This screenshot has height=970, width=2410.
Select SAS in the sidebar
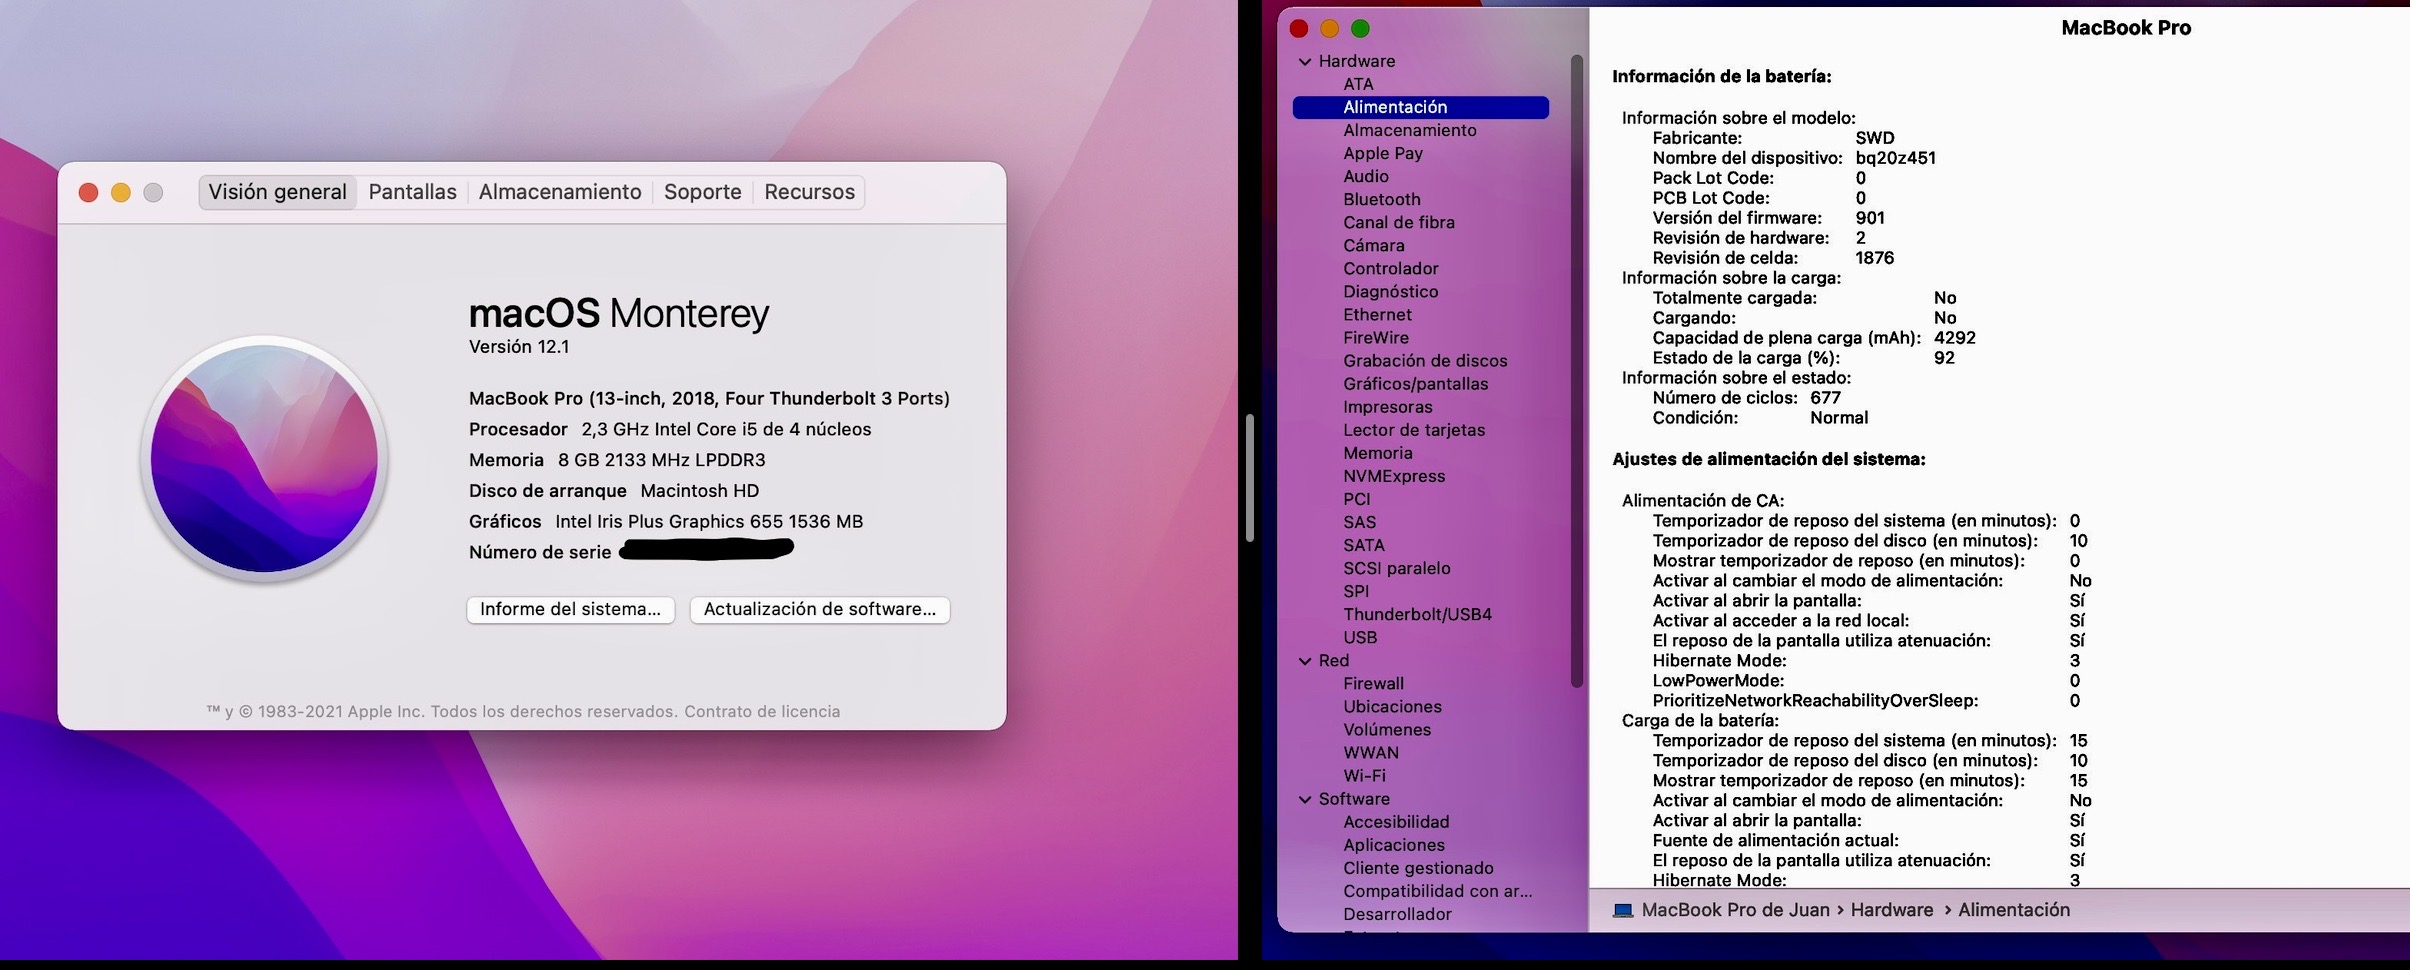tap(1359, 521)
